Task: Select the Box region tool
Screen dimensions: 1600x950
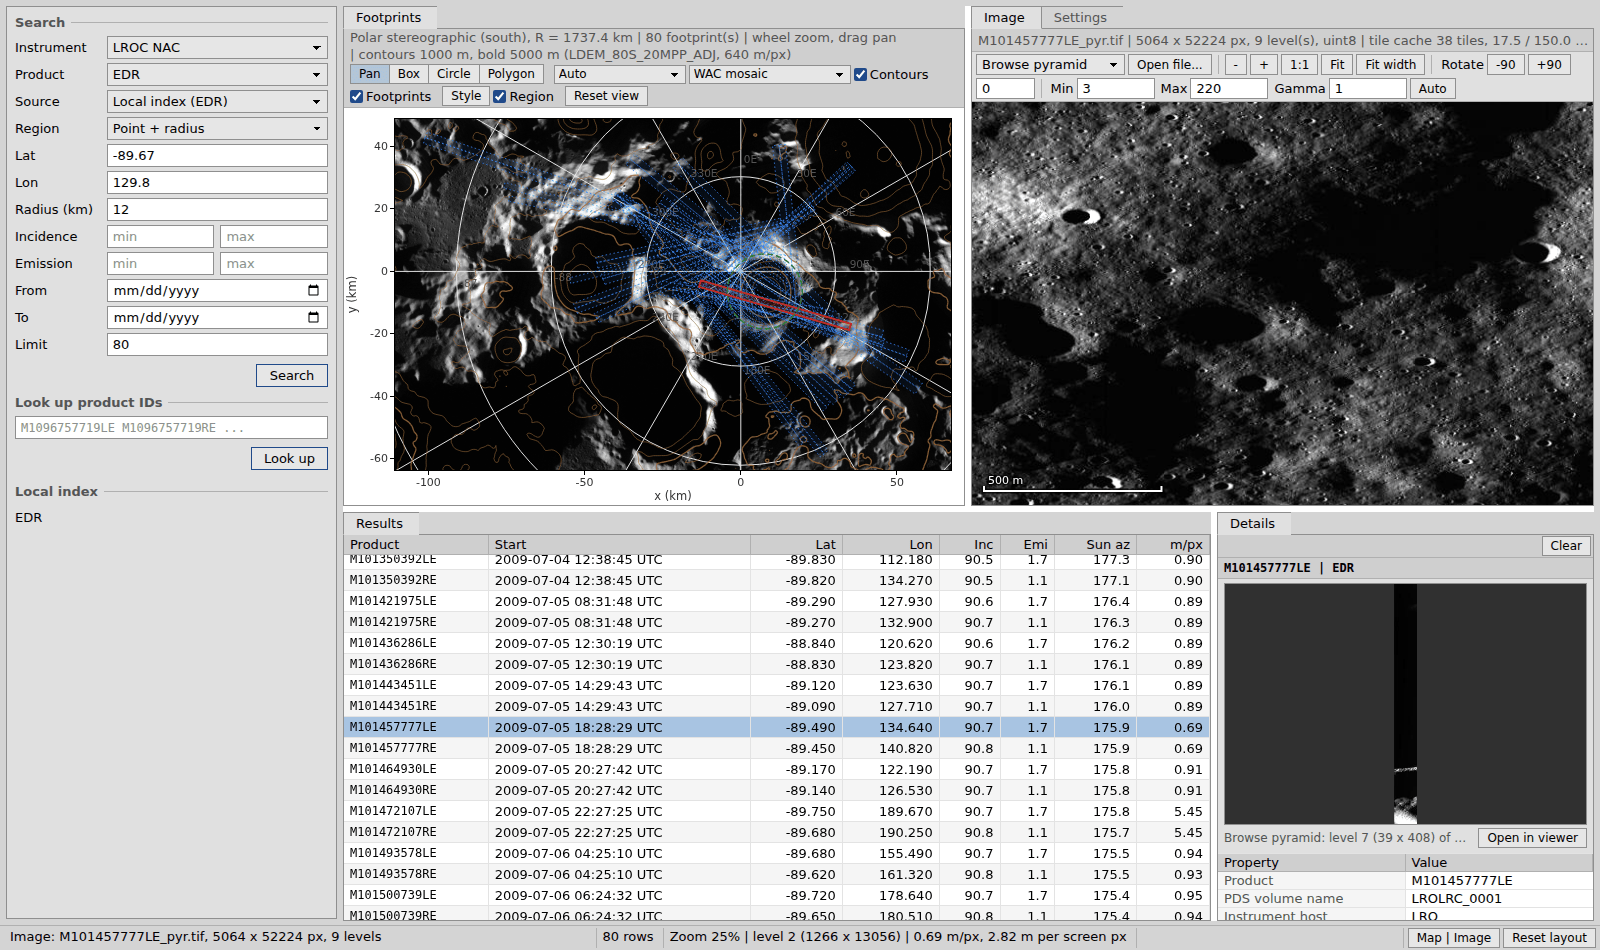Action: tap(408, 74)
